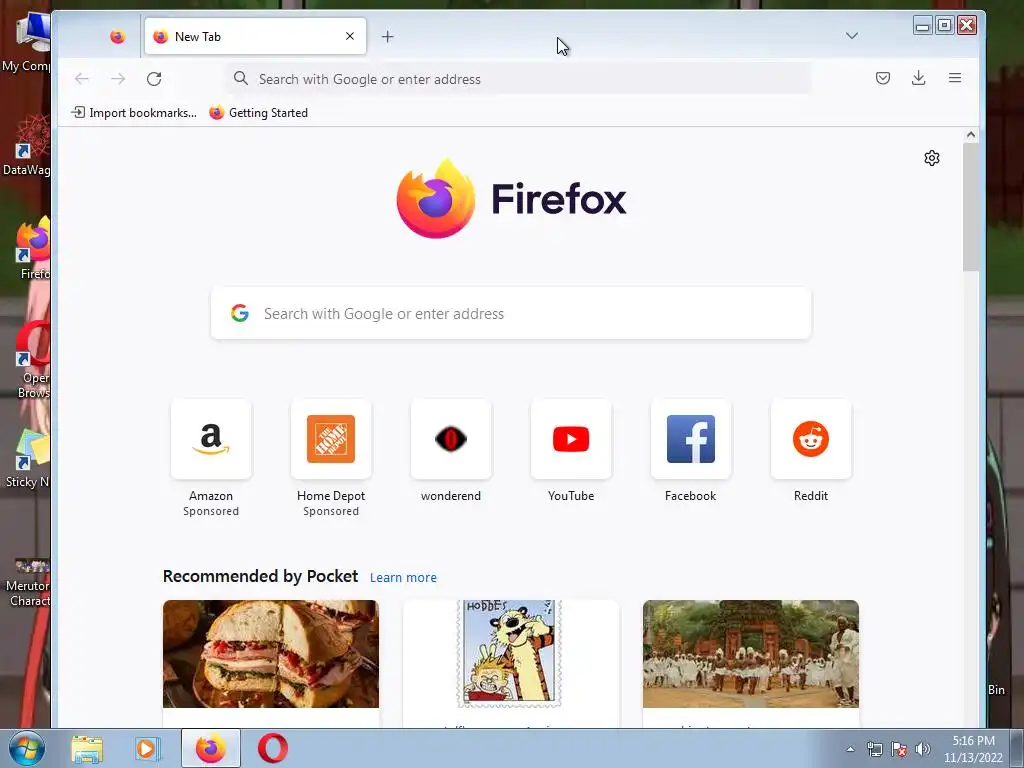
Task: Launch Windows Media Player from taskbar
Action: point(148,748)
